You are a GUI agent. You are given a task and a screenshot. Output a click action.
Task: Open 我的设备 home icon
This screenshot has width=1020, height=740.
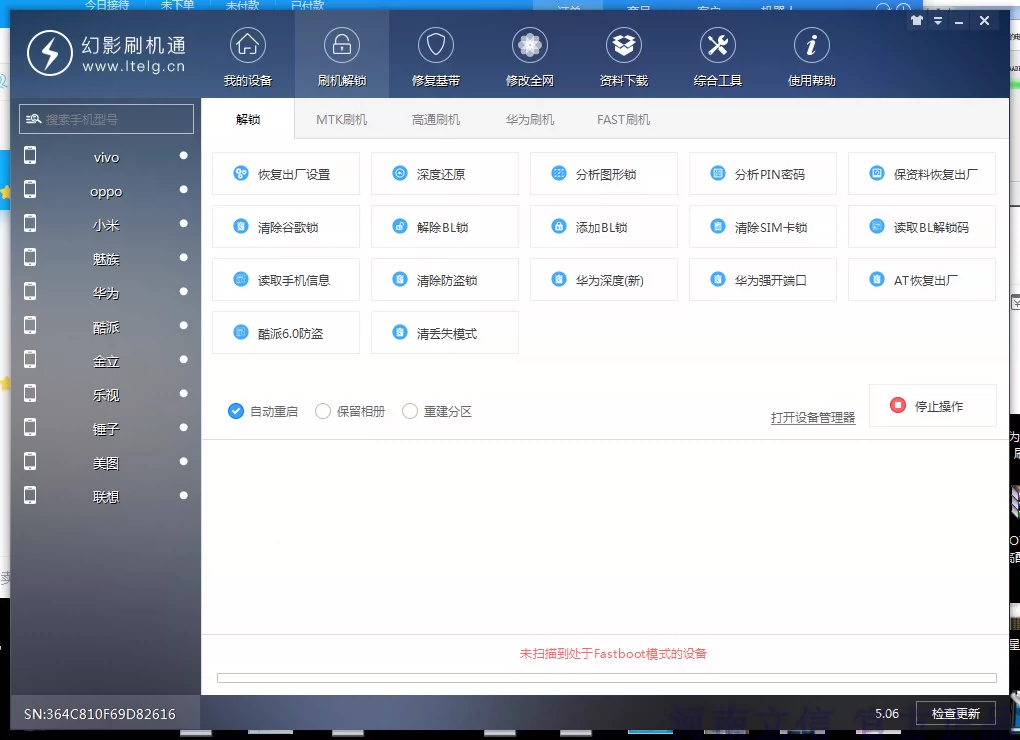point(247,45)
